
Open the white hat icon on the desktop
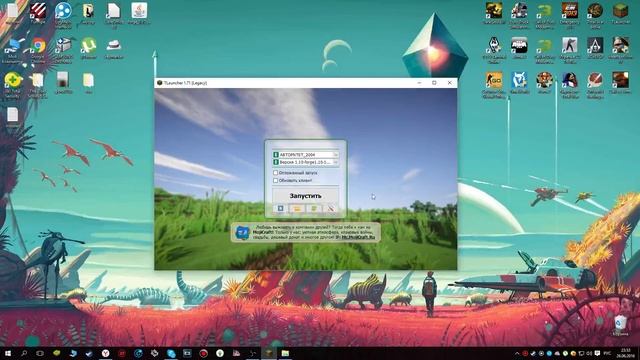point(114,46)
